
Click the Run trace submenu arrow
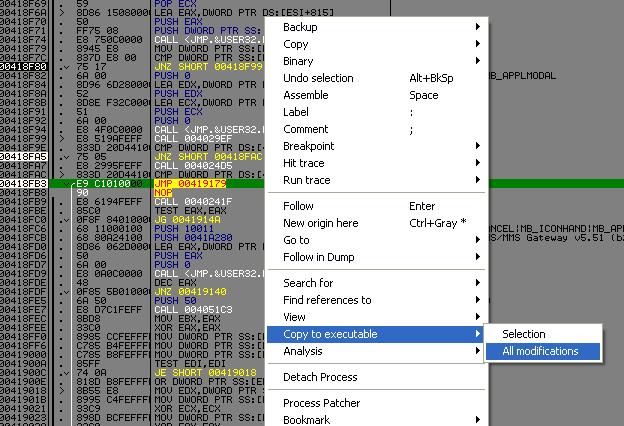point(478,180)
